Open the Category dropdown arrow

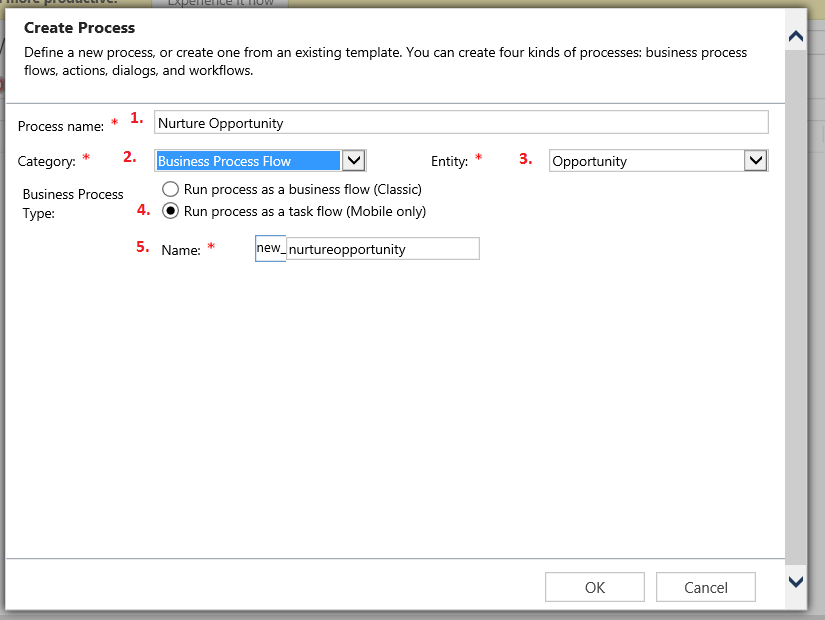pos(354,161)
